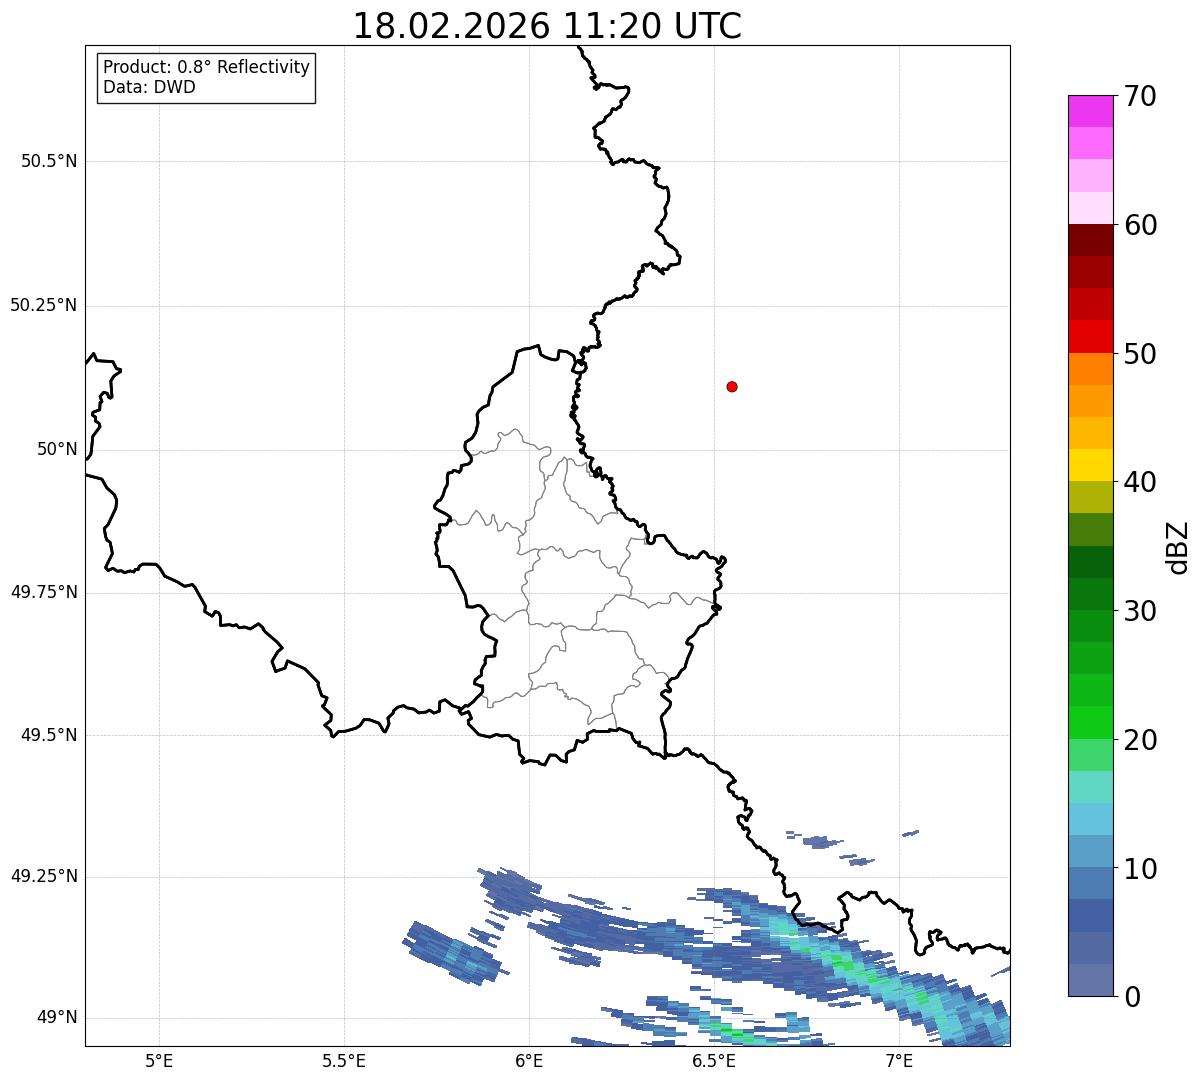Viewport: 1202px width, 1081px height.
Task: Click the Product: 0.8° Reflectivity label
Action: pos(207,67)
